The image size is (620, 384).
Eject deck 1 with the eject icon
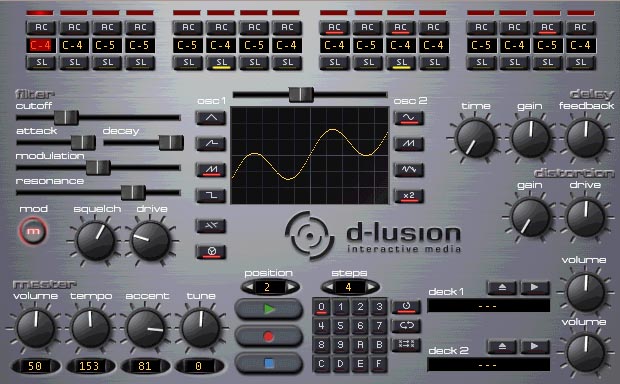pos(502,288)
